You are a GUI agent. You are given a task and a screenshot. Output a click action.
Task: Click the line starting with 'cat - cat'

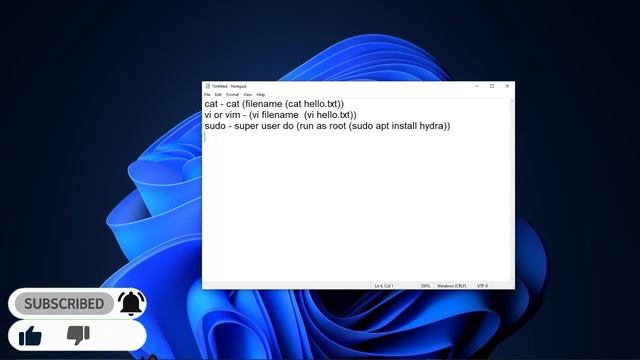tap(274, 104)
